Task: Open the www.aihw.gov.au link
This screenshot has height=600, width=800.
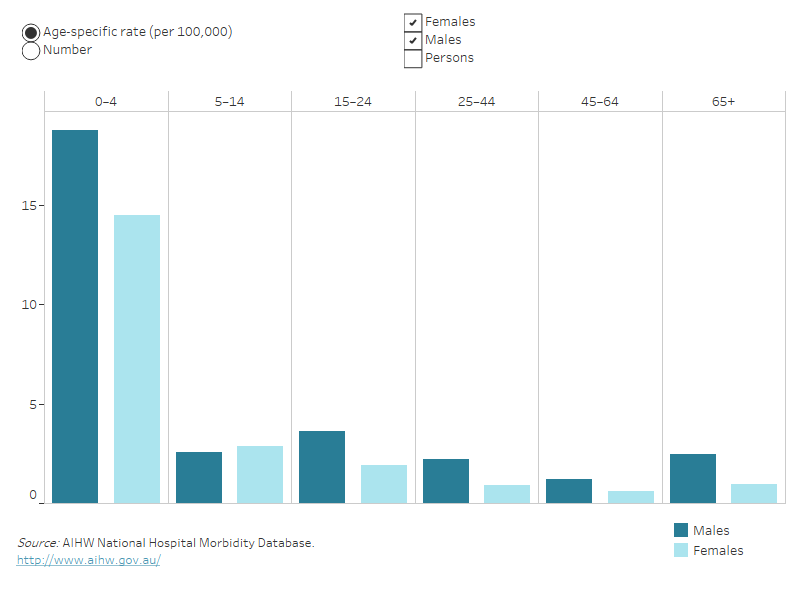Action: 88,560
